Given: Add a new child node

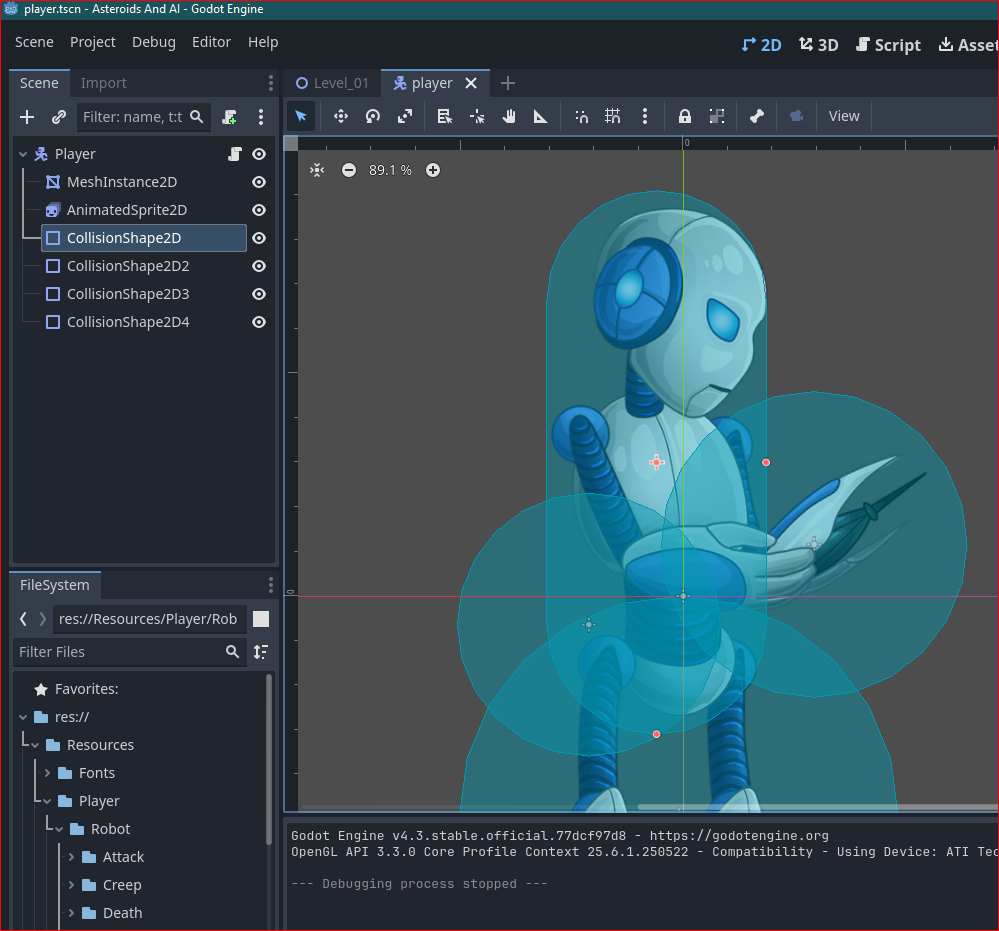Looking at the screenshot, I should (27, 117).
